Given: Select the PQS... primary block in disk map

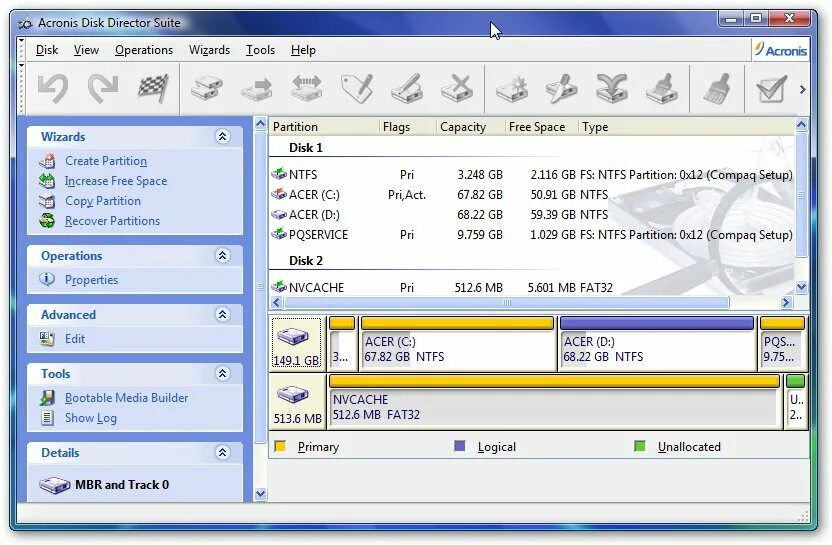Looking at the screenshot, I should [782, 343].
